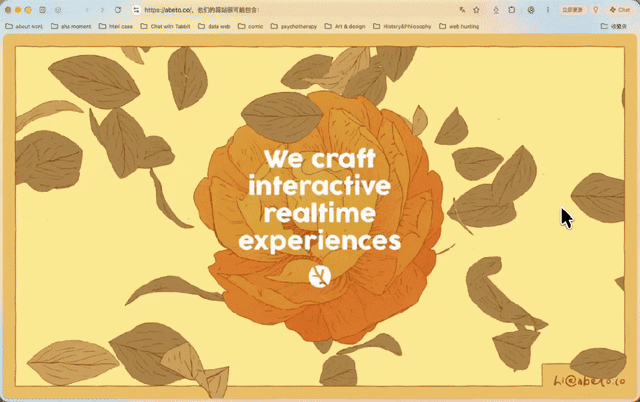
Task: Open the 'comic' bookmark folder
Action: coord(251,26)
